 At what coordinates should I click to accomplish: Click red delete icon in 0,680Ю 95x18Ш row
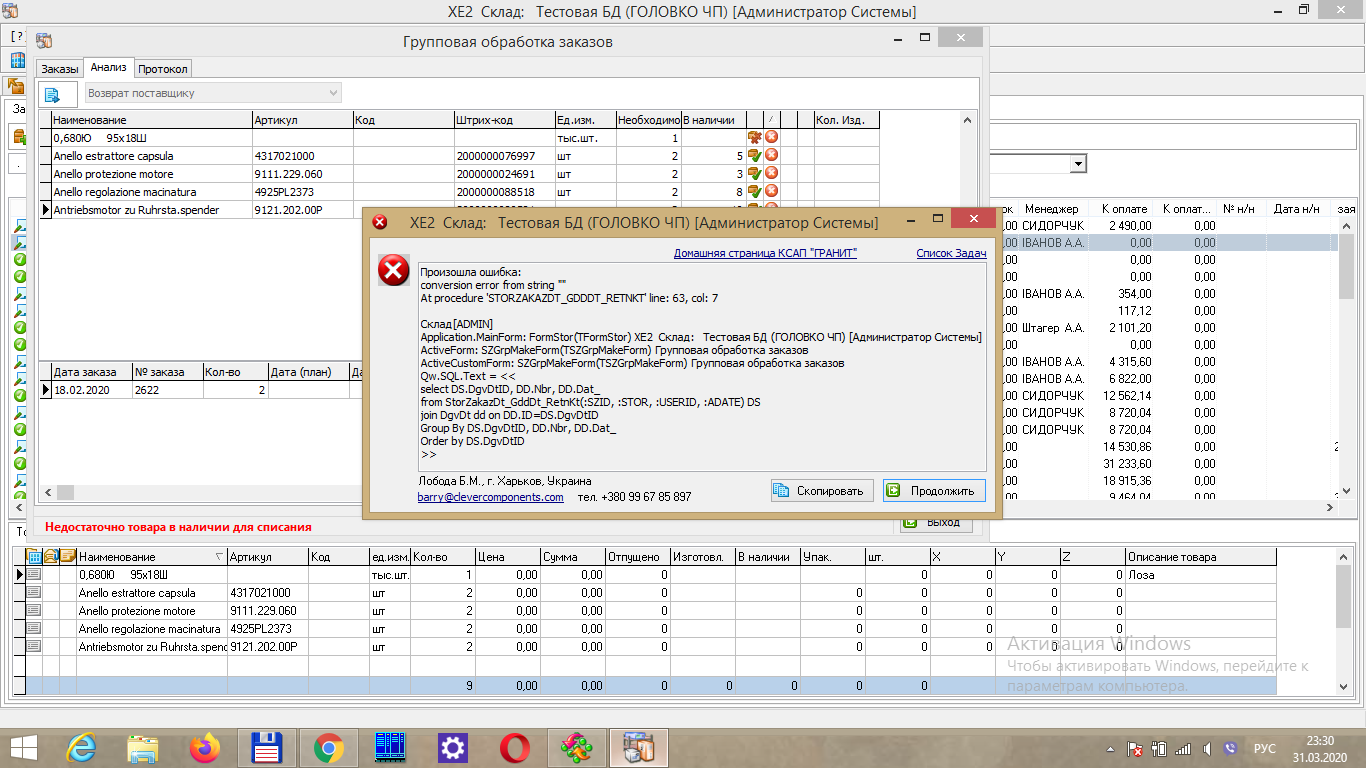pos(772,138)
